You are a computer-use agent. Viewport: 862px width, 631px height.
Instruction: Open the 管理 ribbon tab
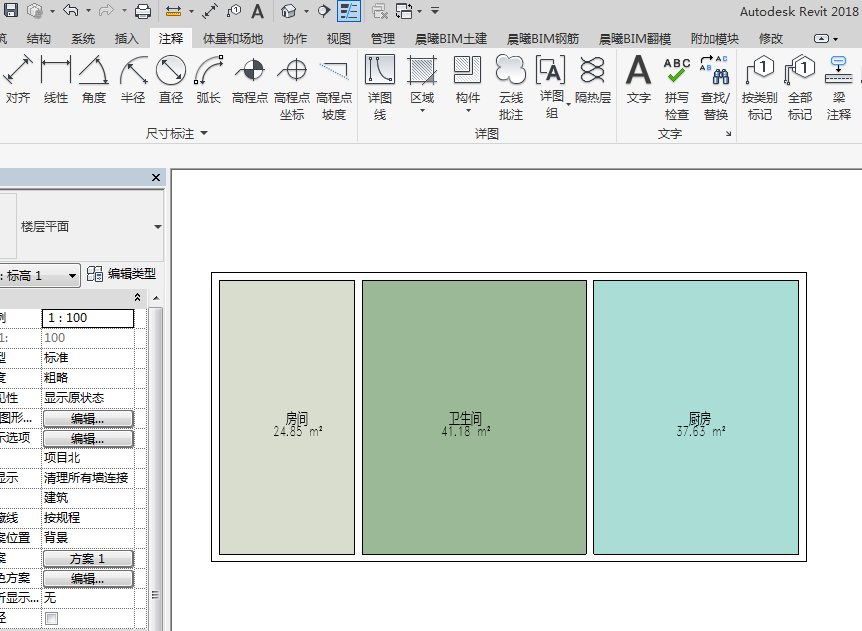(x=383, y=38)
